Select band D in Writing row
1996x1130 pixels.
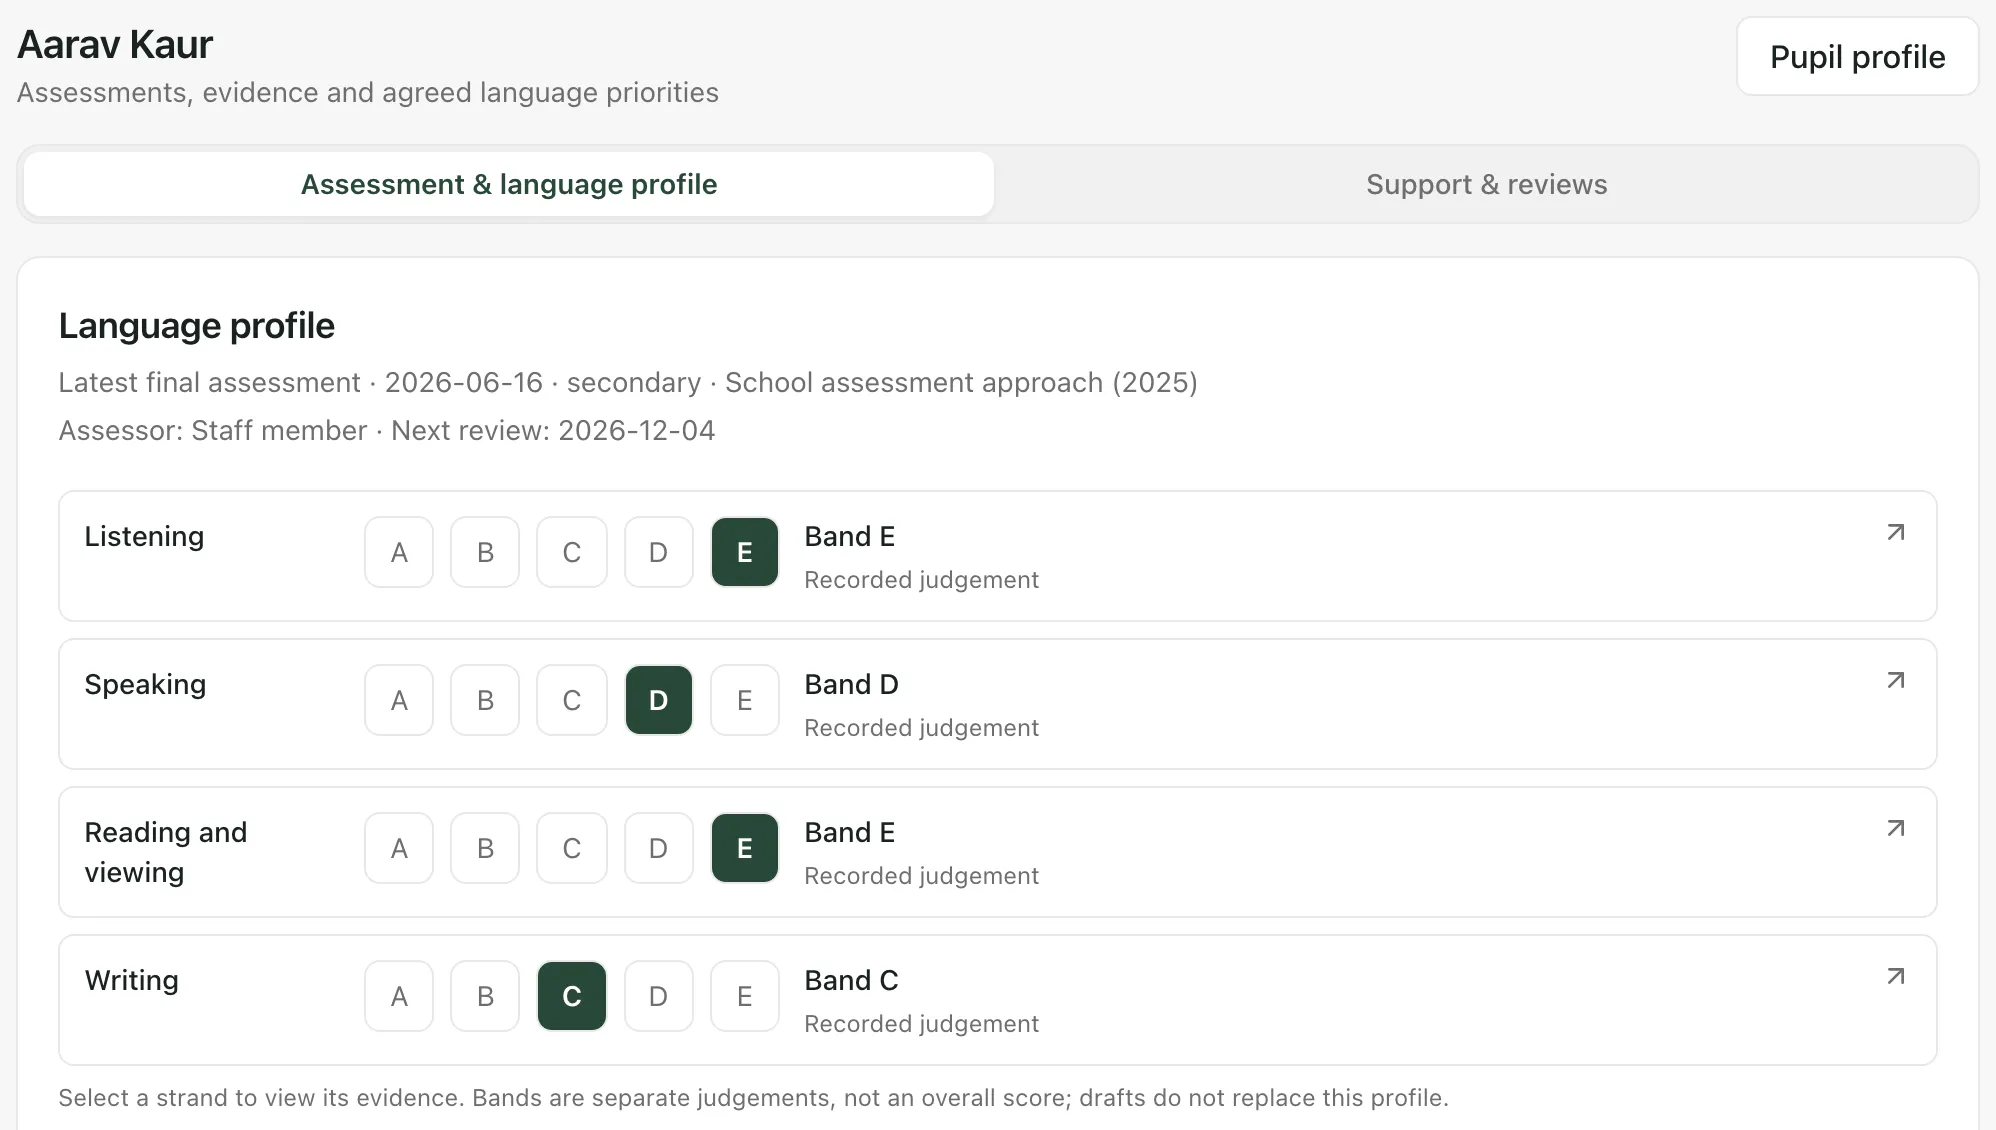tap(658, 996)
